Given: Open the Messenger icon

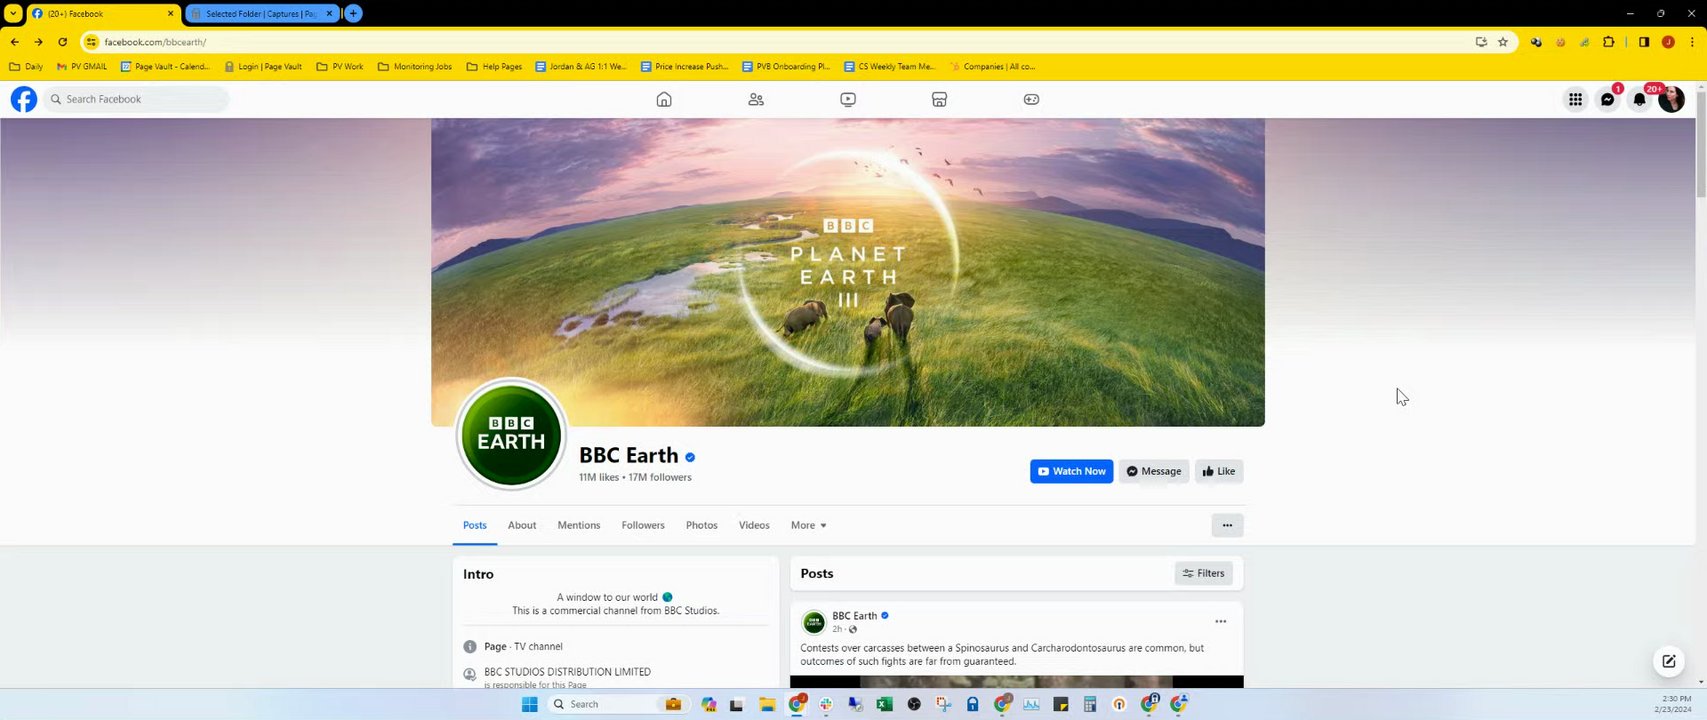Looking at the screenshot, I should [x=1607, y=99].
